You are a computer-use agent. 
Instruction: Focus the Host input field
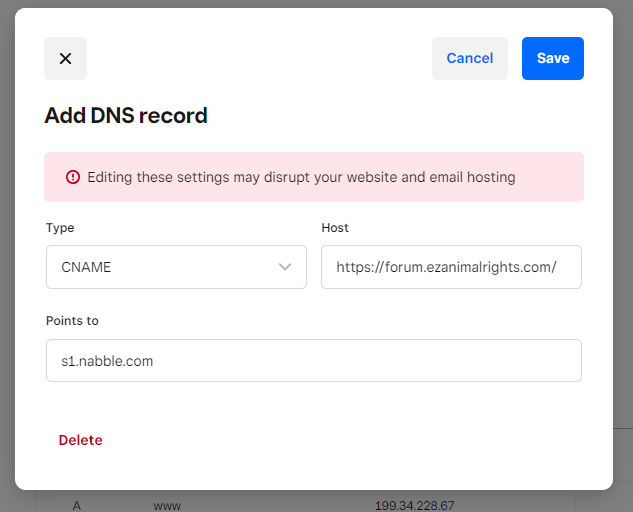click(x=451, y=267)
